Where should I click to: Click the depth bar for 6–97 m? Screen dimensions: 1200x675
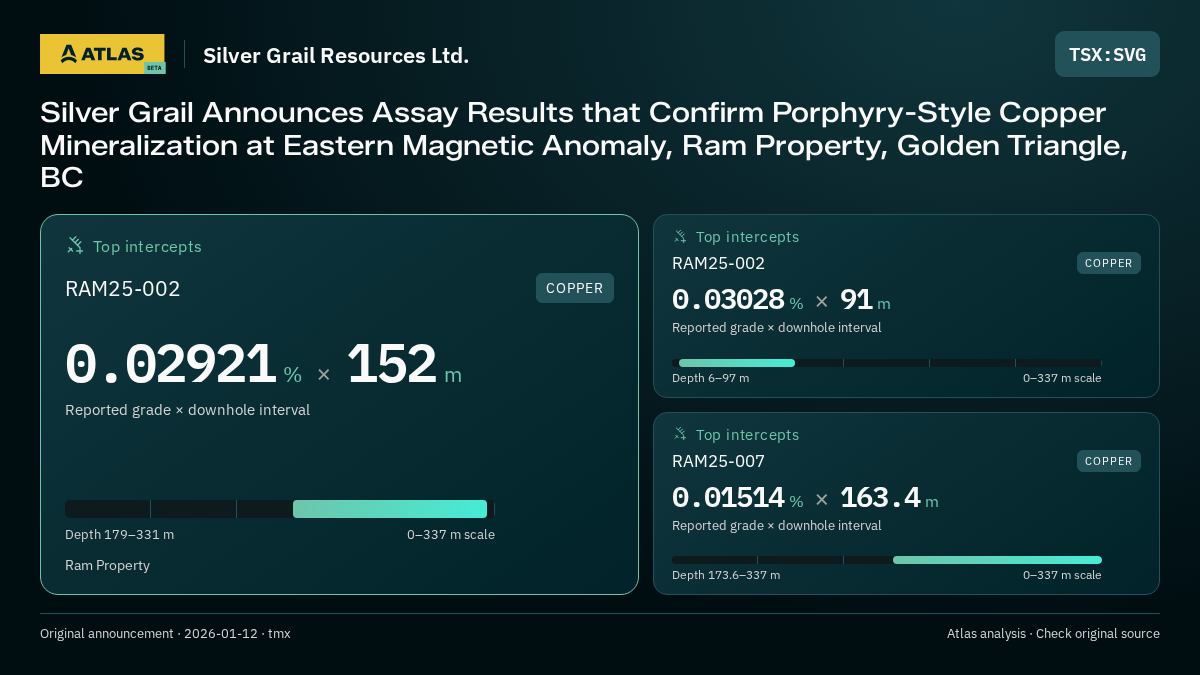pos(887,363)
